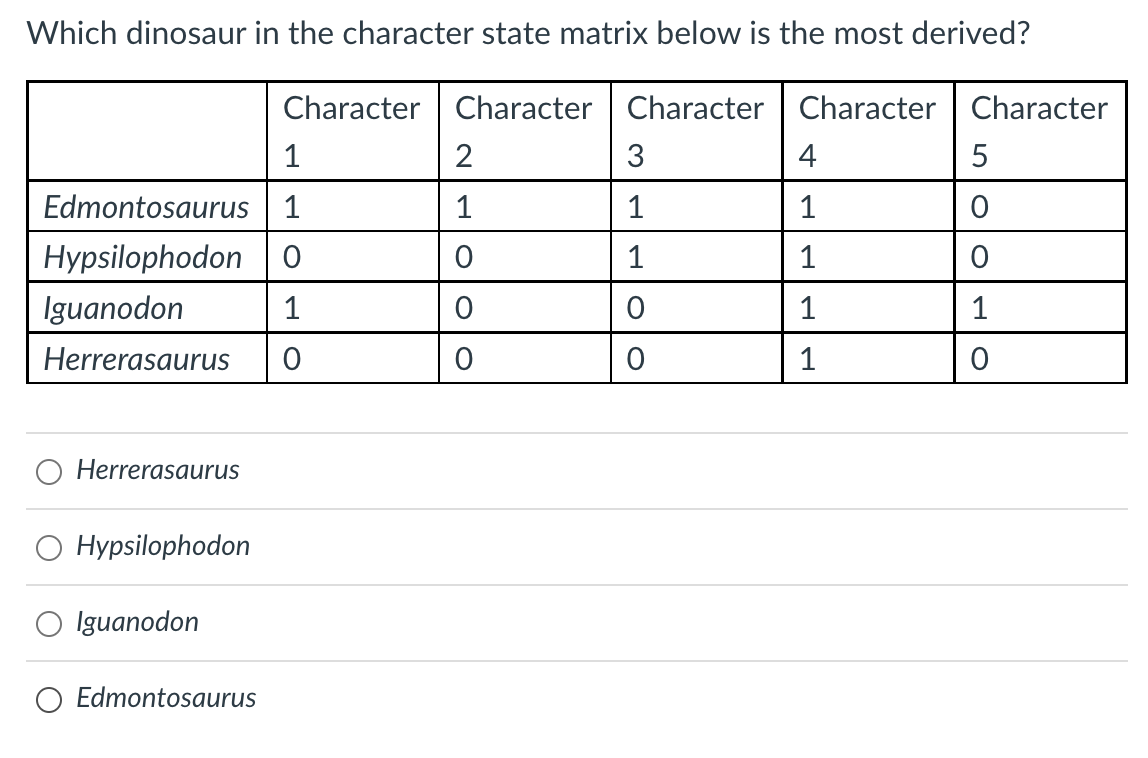
Task: Select the Edmontosaurus radio button
Action: 48,699
